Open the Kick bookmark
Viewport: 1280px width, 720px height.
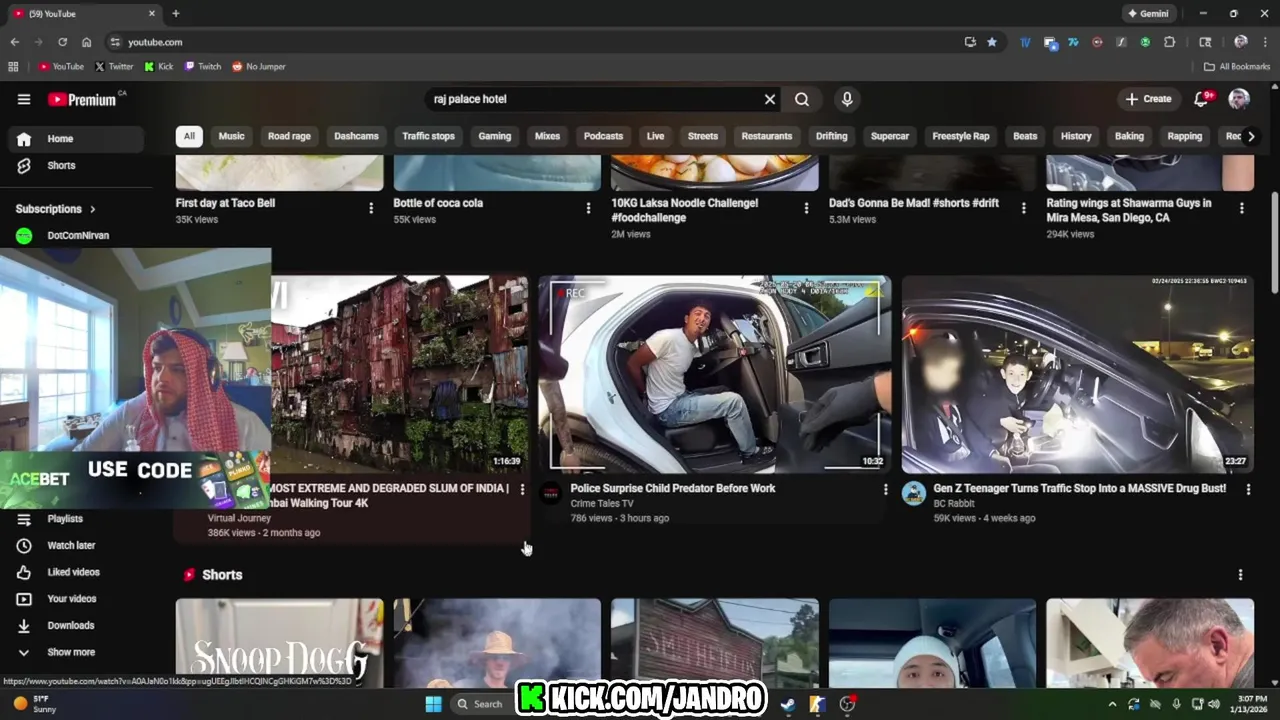tap(159, 66)
